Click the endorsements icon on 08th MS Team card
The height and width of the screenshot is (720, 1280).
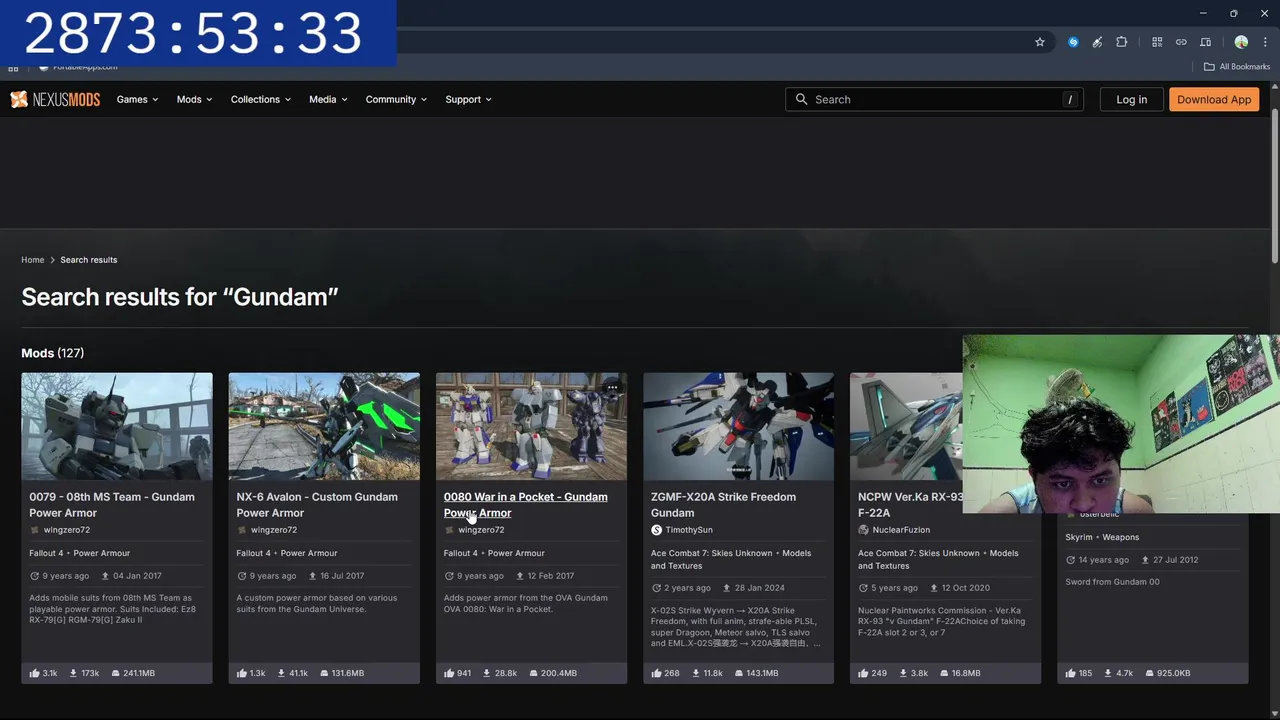35,673
